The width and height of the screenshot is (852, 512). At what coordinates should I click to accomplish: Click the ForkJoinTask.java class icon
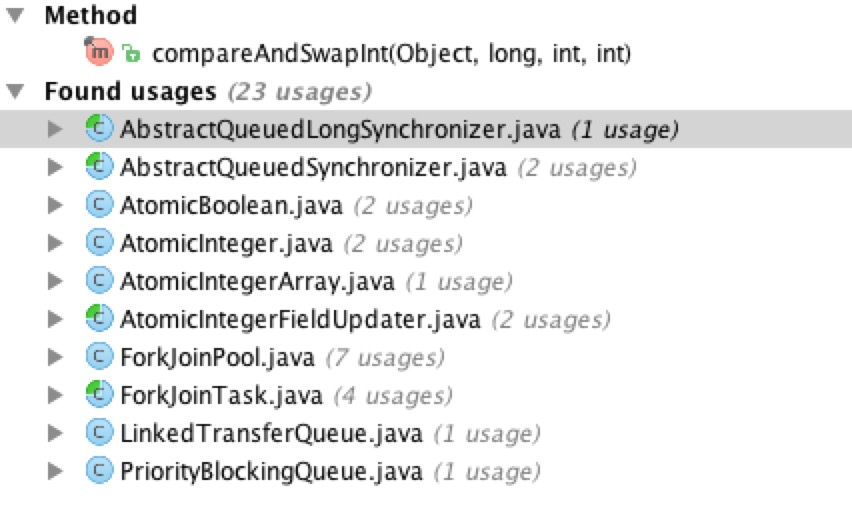click(98, 395)
